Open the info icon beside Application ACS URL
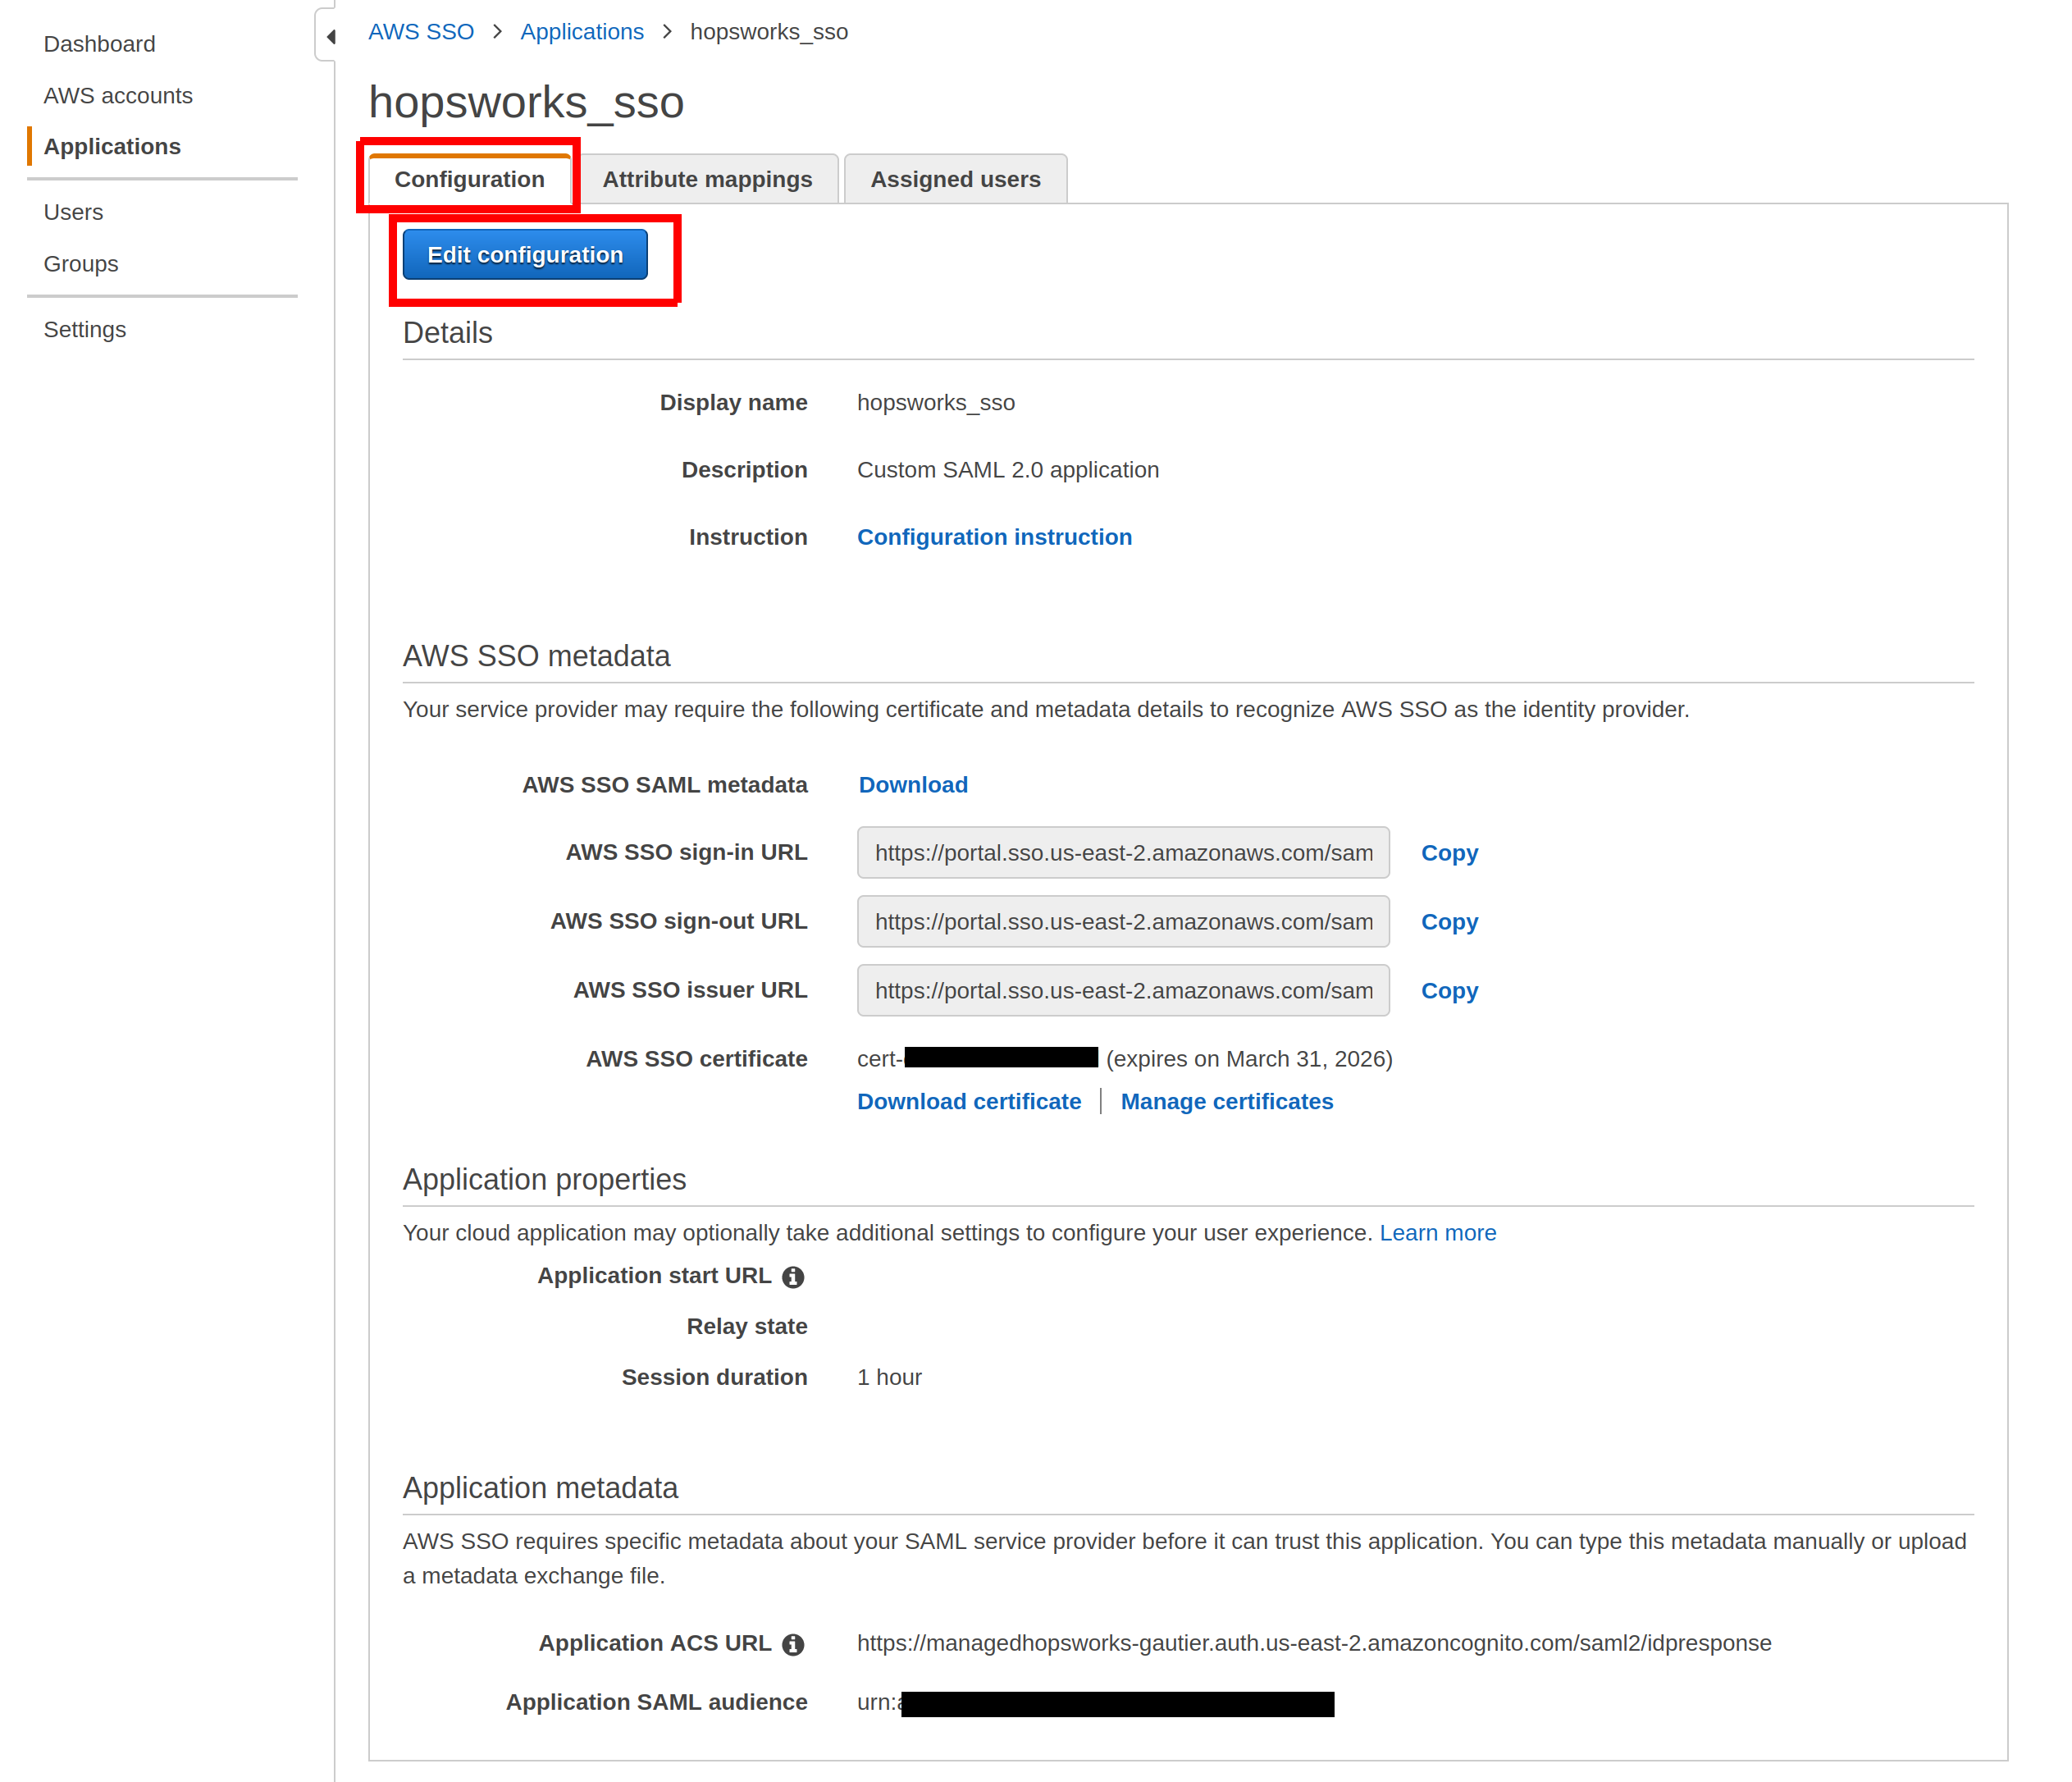This screenshot has height=1782, width=2072. (x=793, y=1645)
